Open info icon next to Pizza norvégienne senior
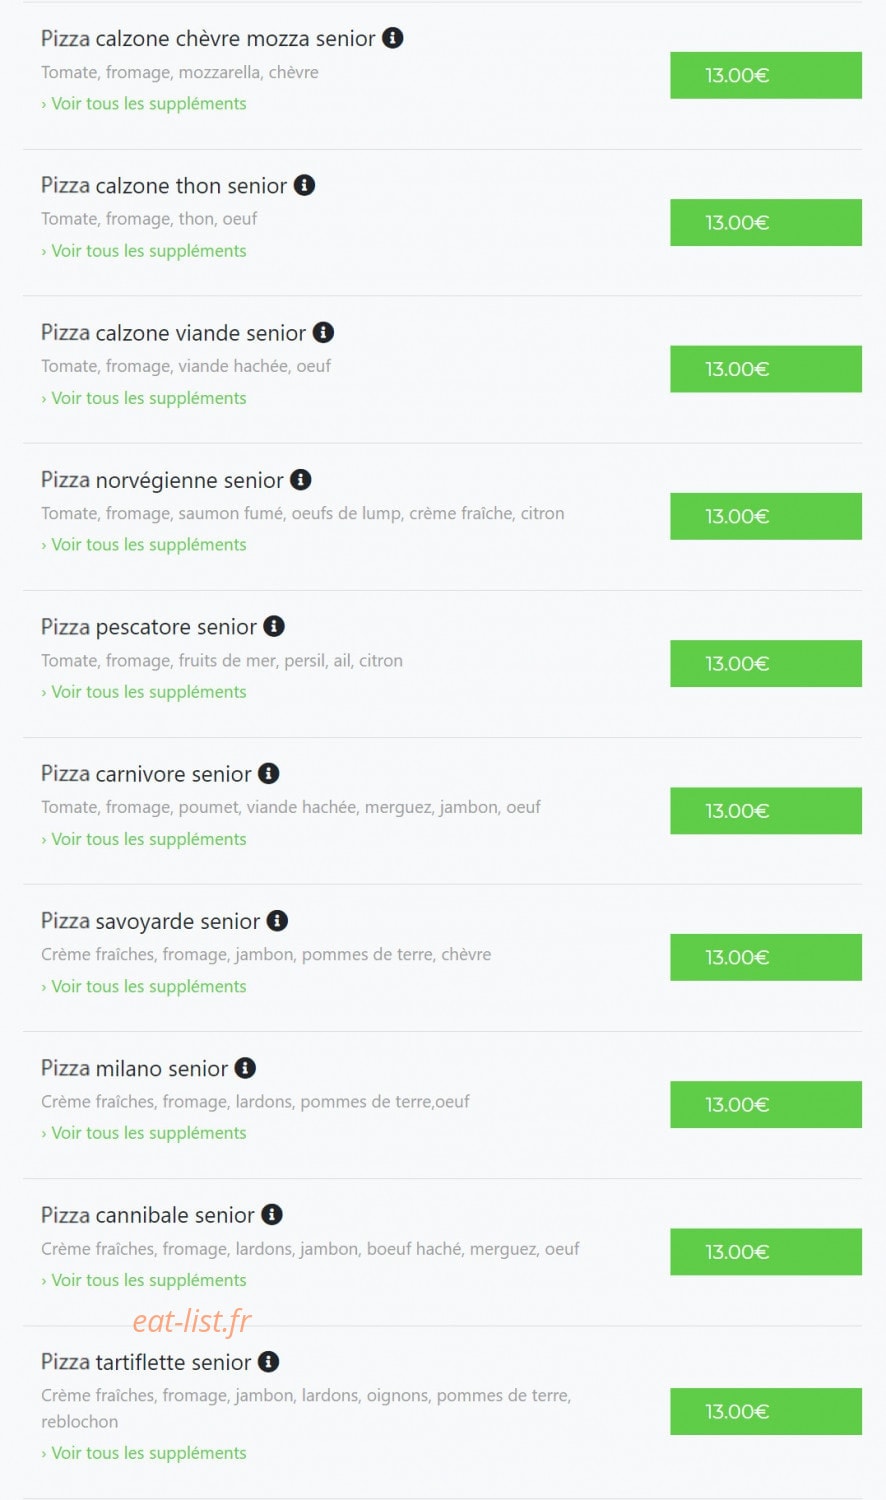Viewport: 886px width, 1500px height. tap(301, 480)
